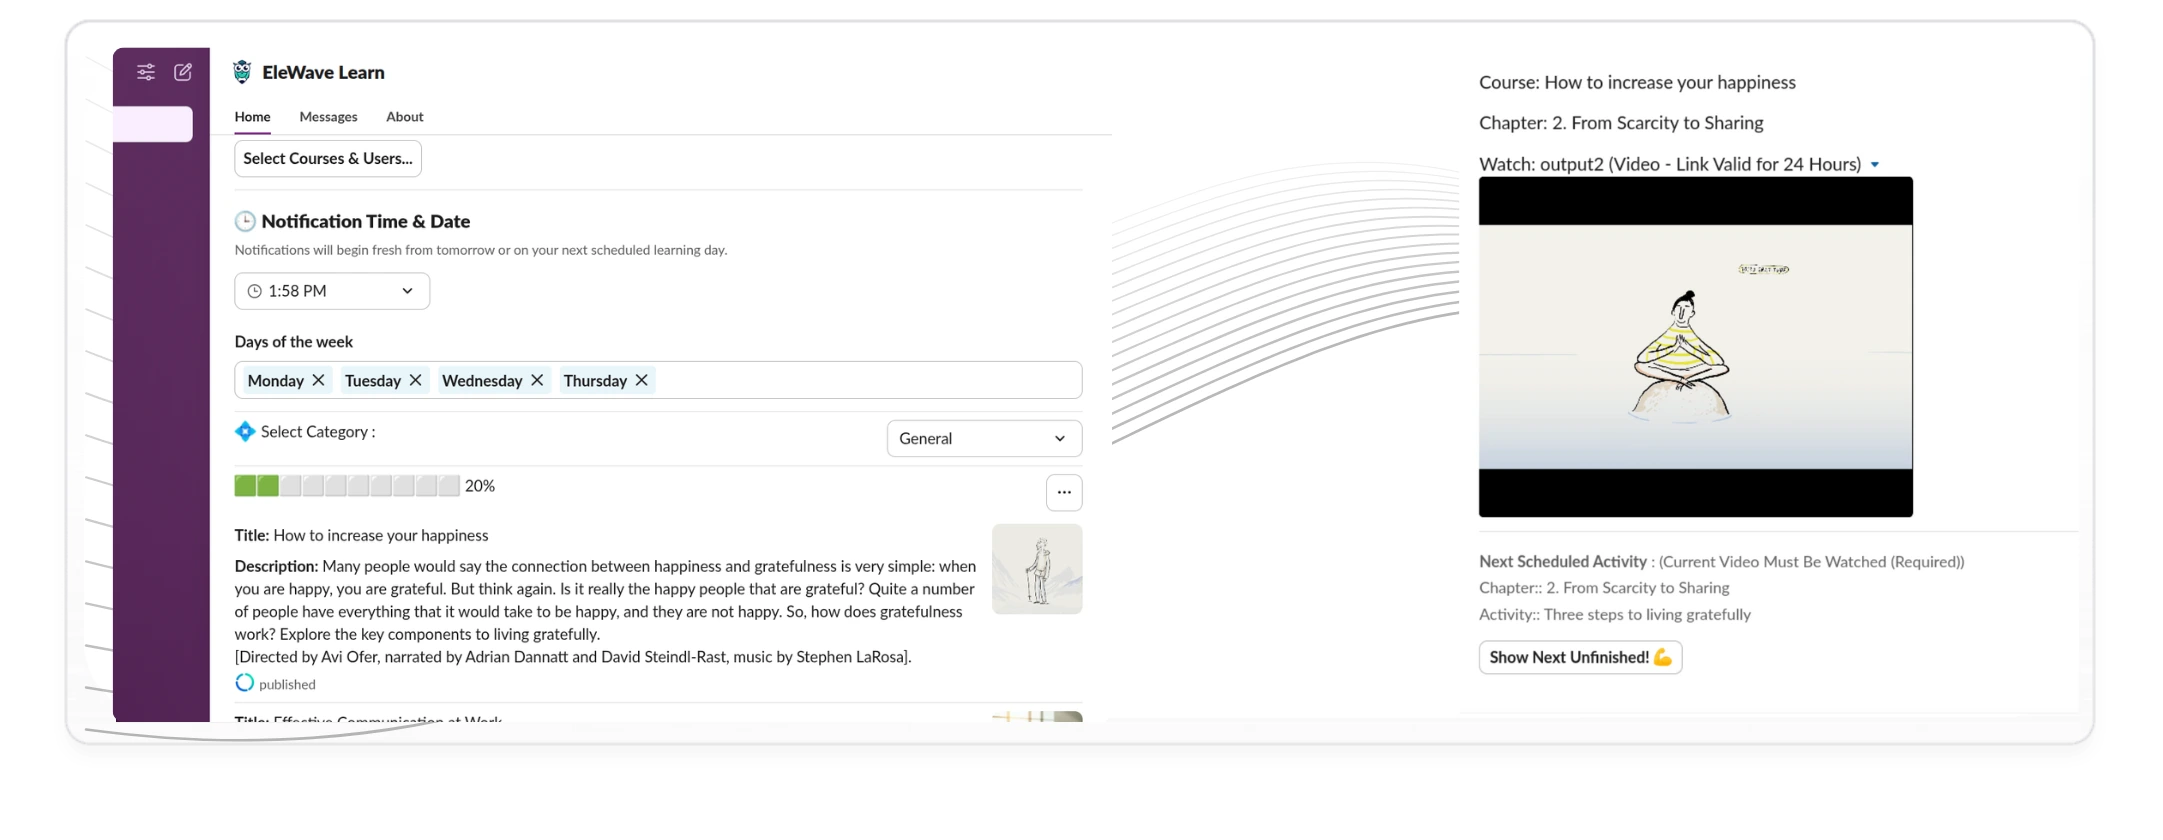Switch to the Messages tab
The height and width of the screenshot is (840, 2163).
pyautogui.click(x=328, y=117)
